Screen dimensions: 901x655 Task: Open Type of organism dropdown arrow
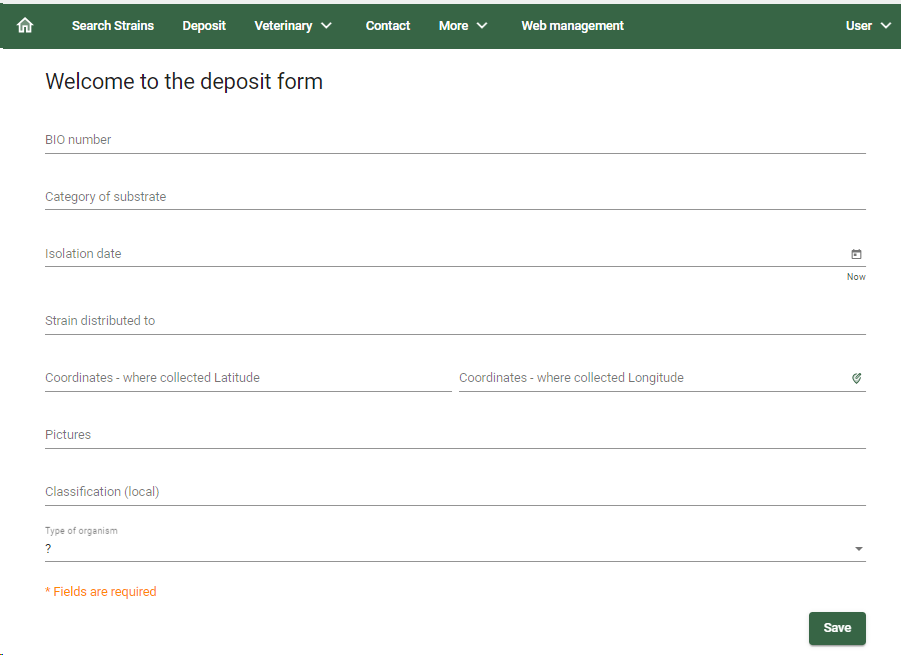click(x=858, y=549)
